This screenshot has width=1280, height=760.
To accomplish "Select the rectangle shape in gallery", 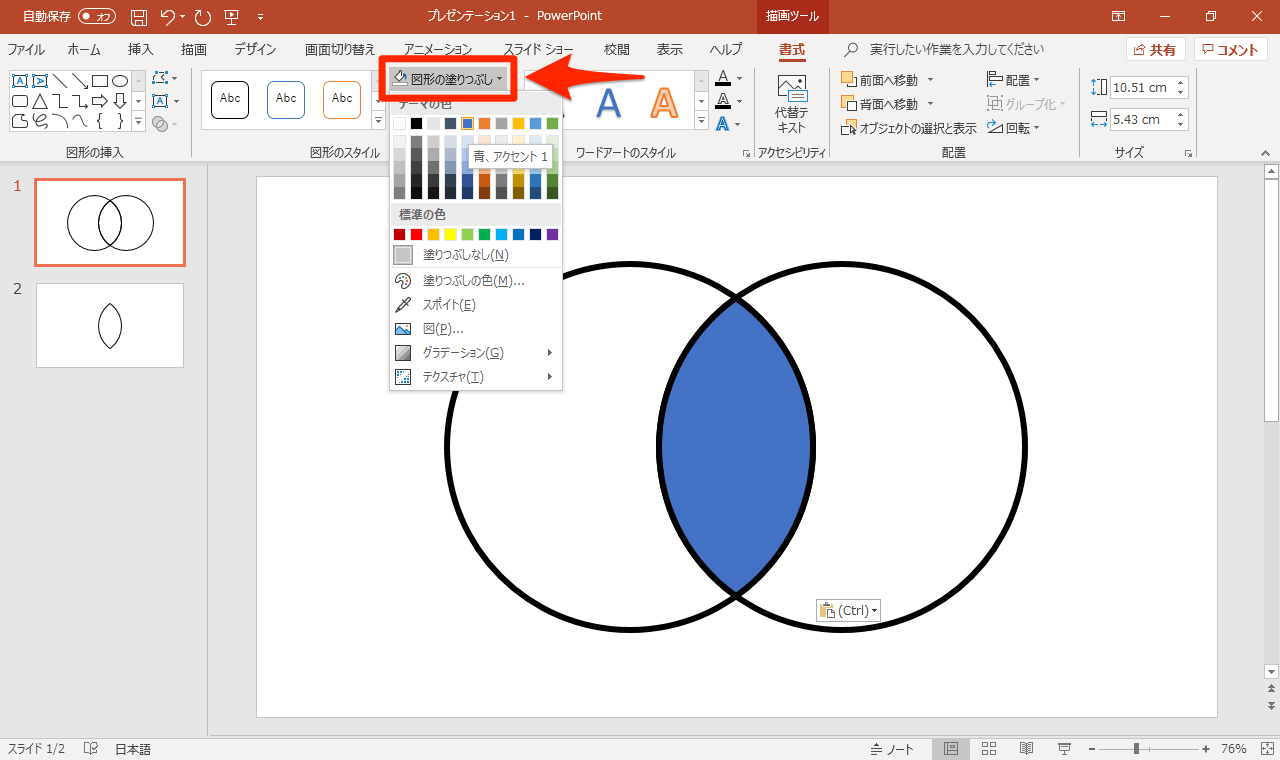I will pyautogui.click(x=100, y=81).
